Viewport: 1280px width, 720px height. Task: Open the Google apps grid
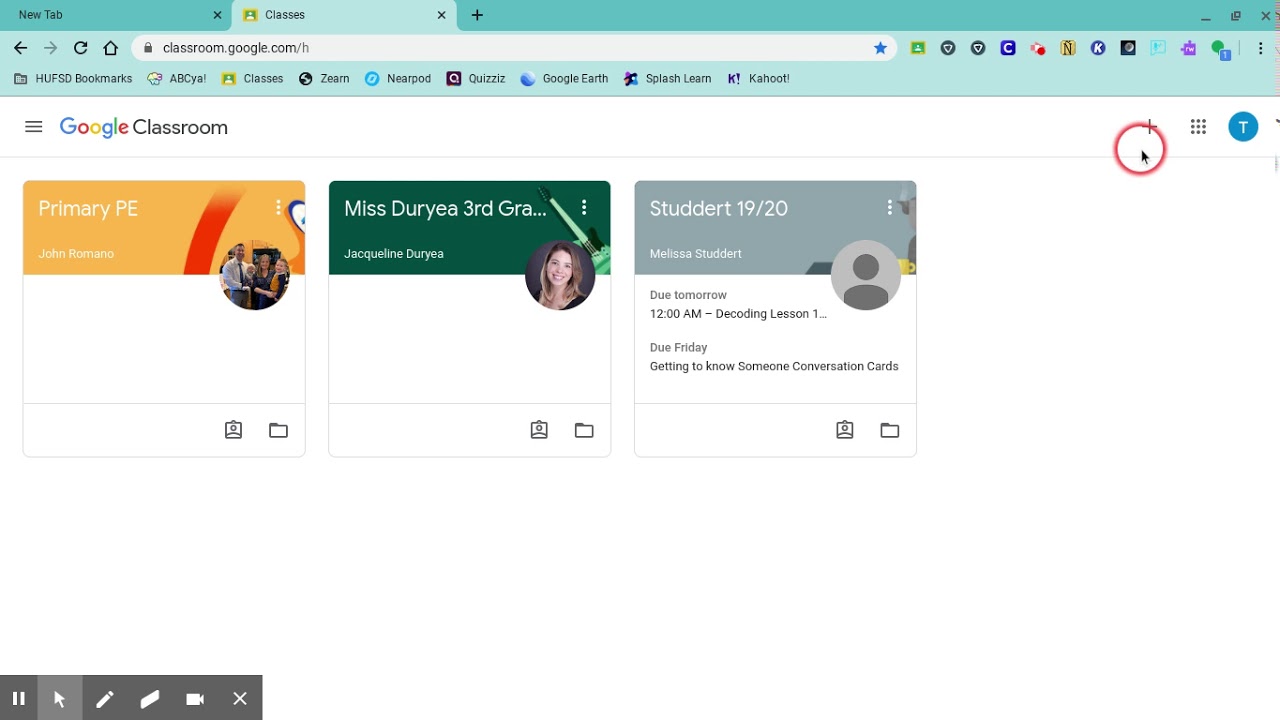pyautogui.click(x=1198, y=127)
